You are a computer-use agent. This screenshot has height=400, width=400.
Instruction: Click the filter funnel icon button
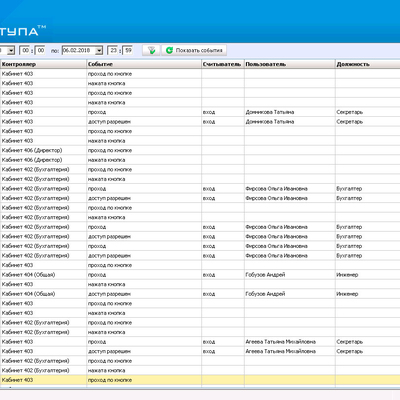pos(151,50)
